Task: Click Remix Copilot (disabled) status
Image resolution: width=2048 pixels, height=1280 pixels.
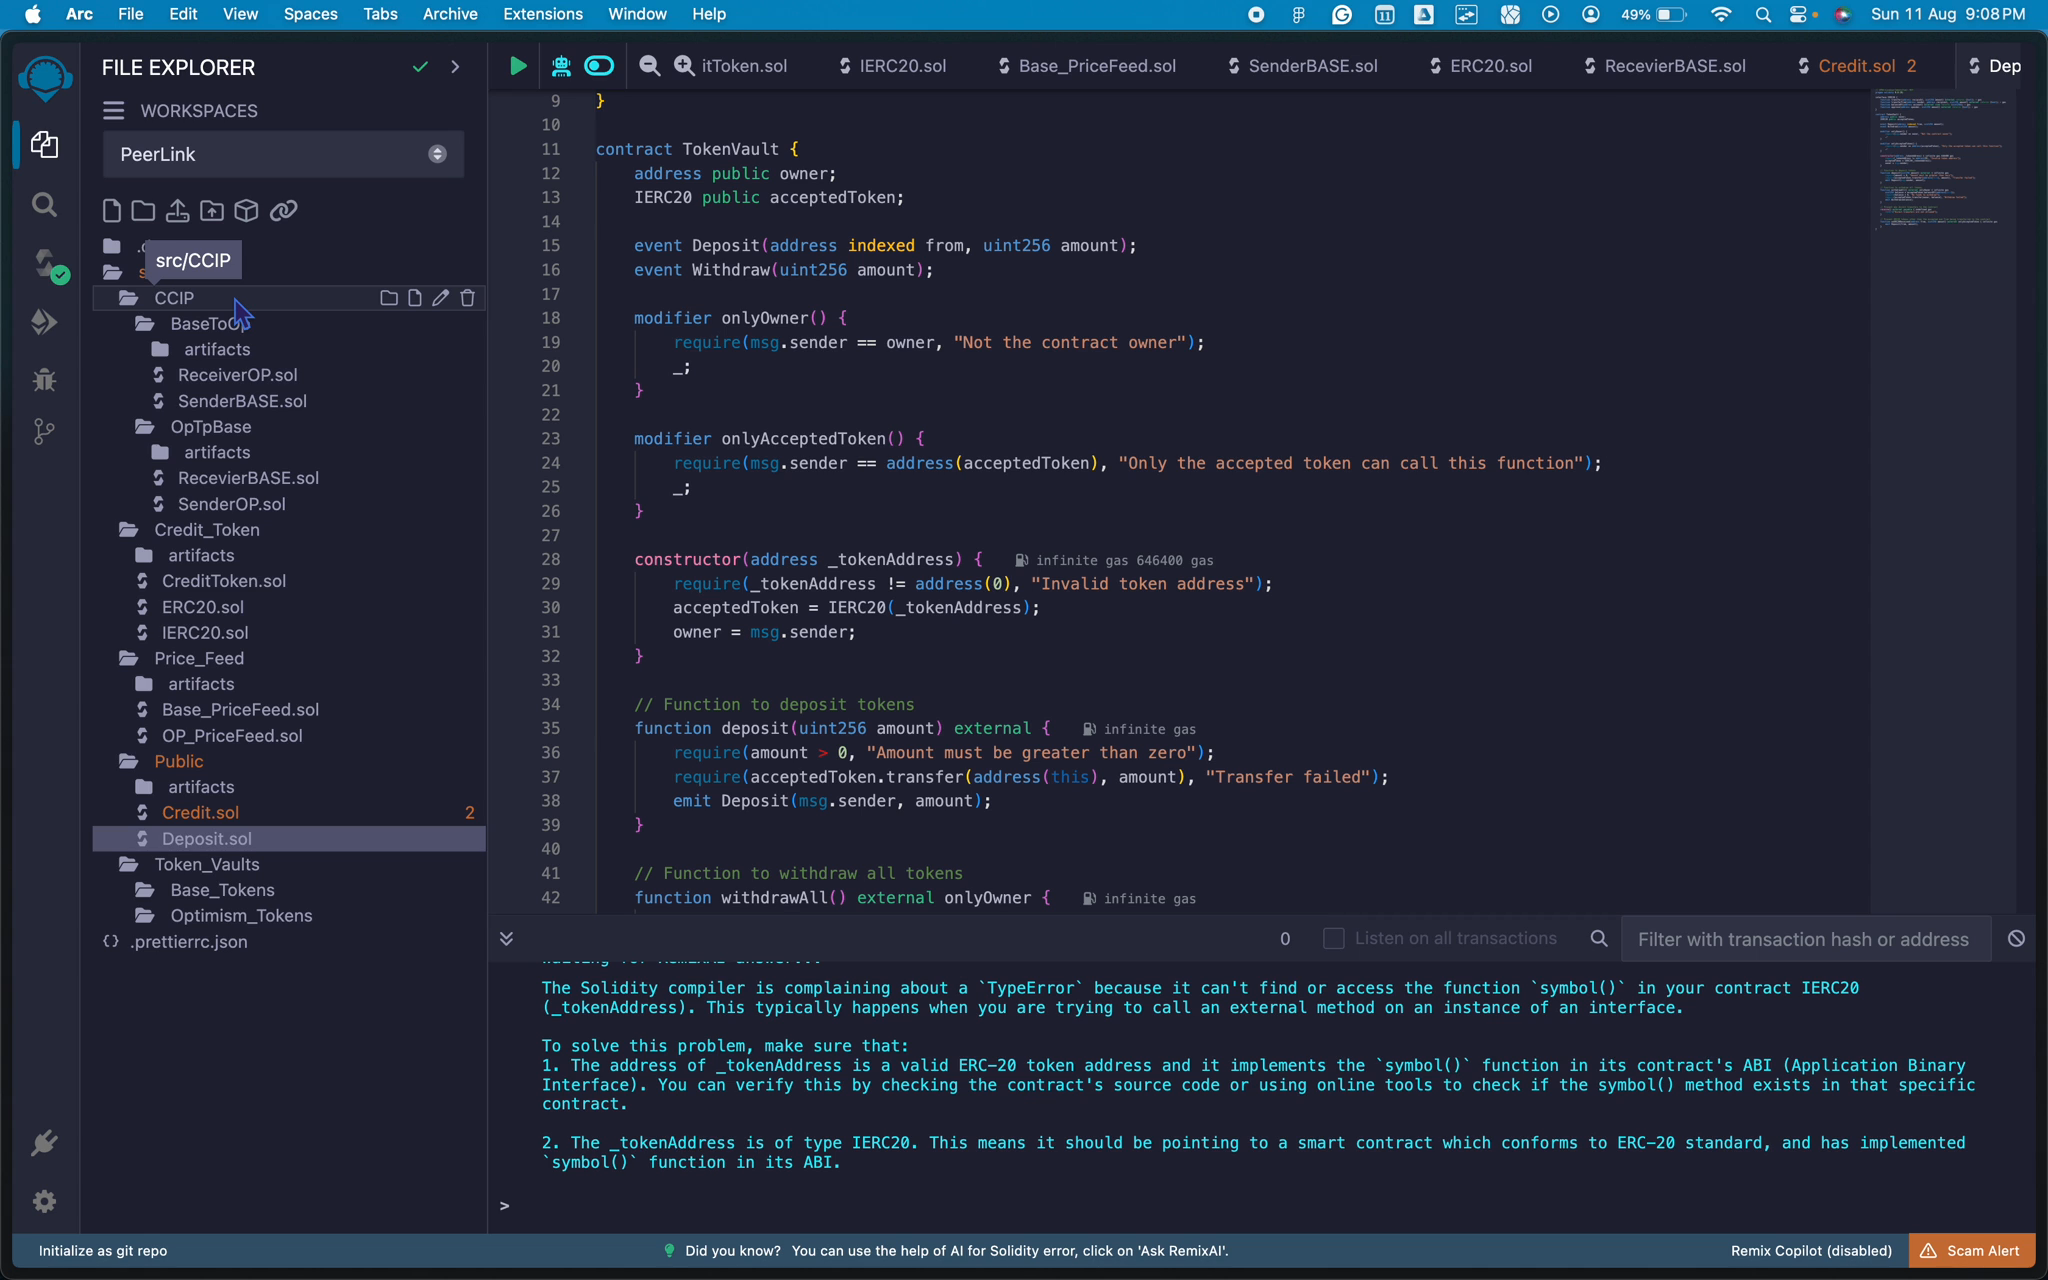Action: point(1811,1250)
